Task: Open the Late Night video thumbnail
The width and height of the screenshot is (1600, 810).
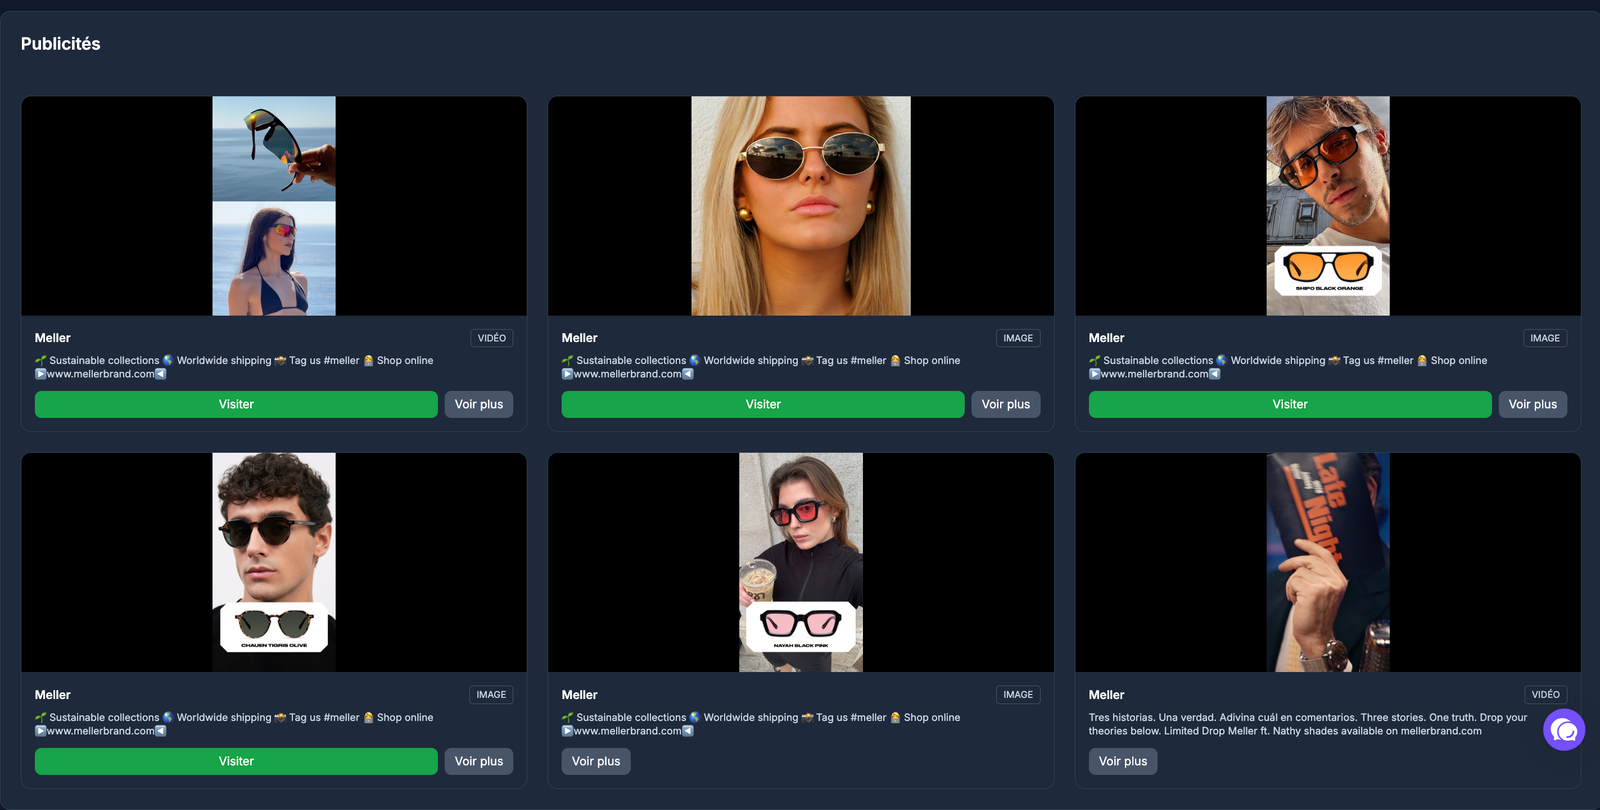Action: [1328, 562]
